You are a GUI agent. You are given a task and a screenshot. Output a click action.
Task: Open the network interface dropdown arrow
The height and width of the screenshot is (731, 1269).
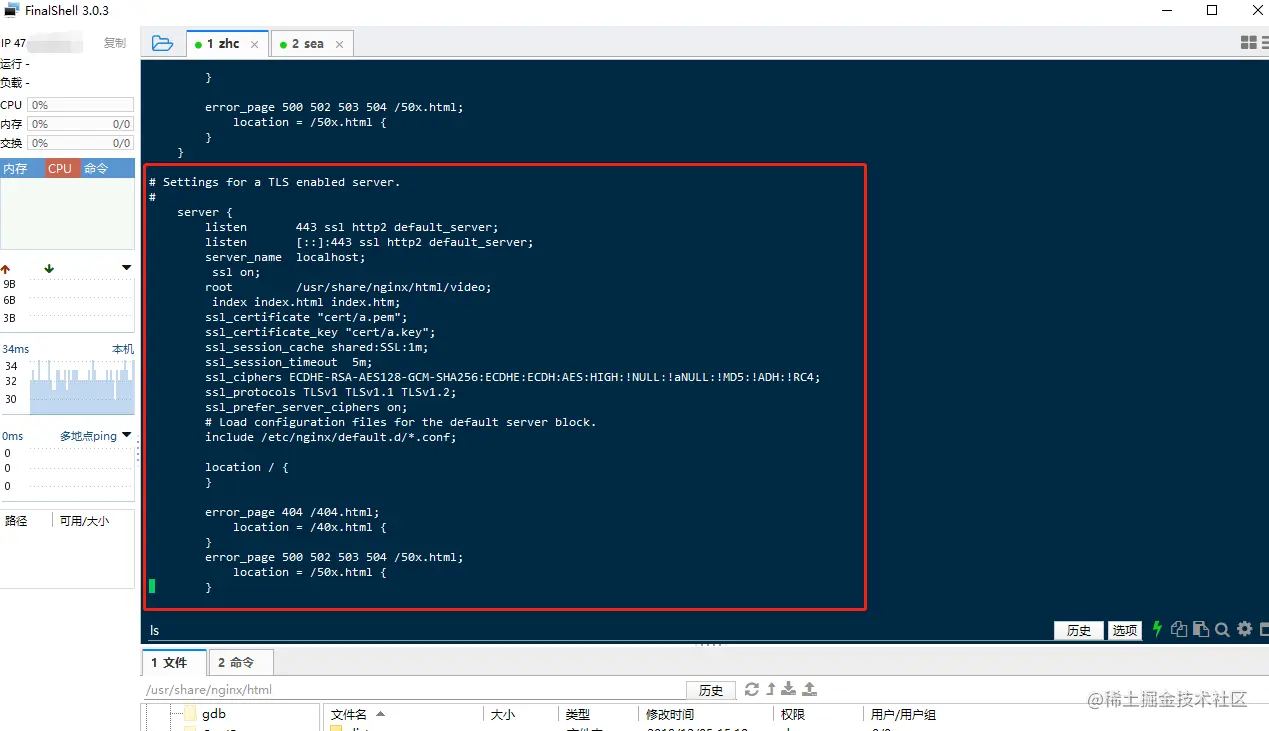(126, 268)
